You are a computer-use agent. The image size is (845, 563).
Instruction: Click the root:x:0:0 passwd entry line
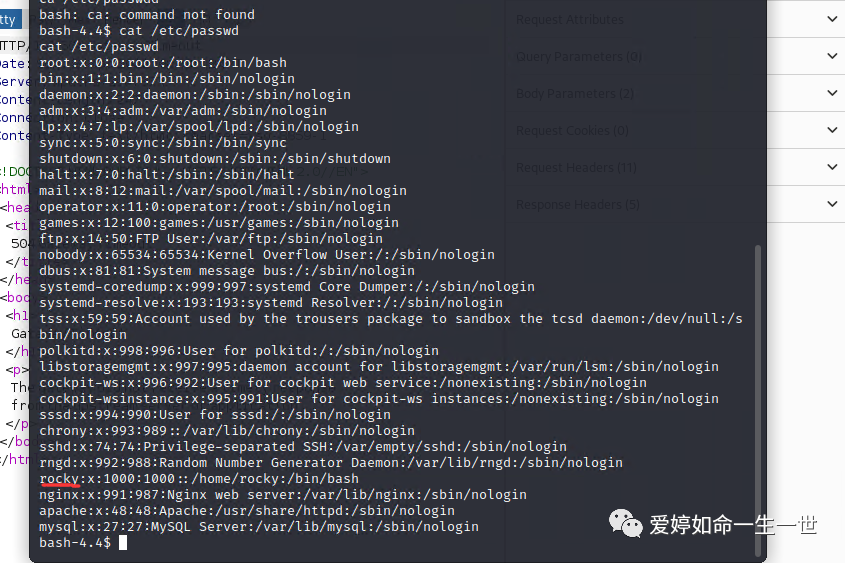coord(163,62)
